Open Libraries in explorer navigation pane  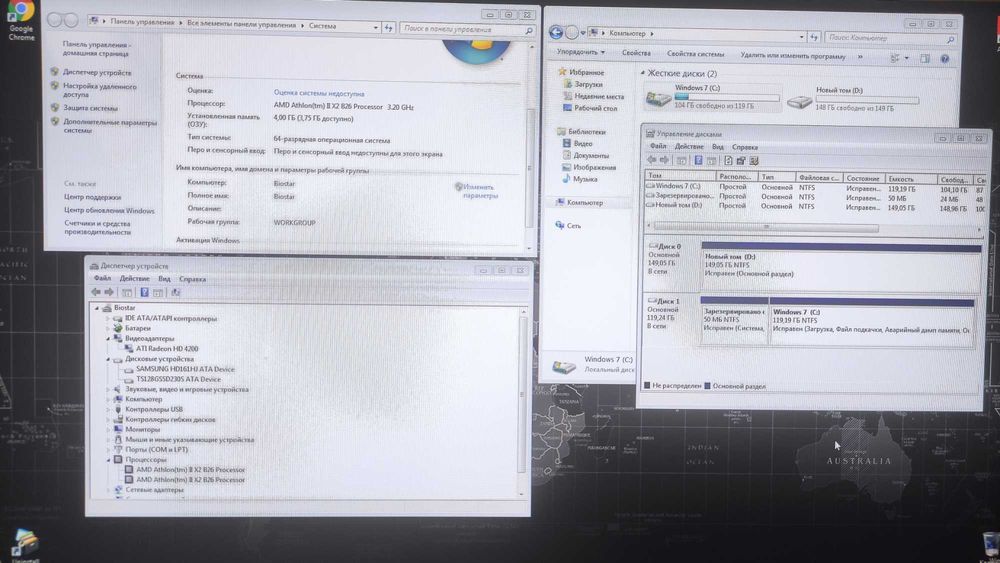point(587,132)
